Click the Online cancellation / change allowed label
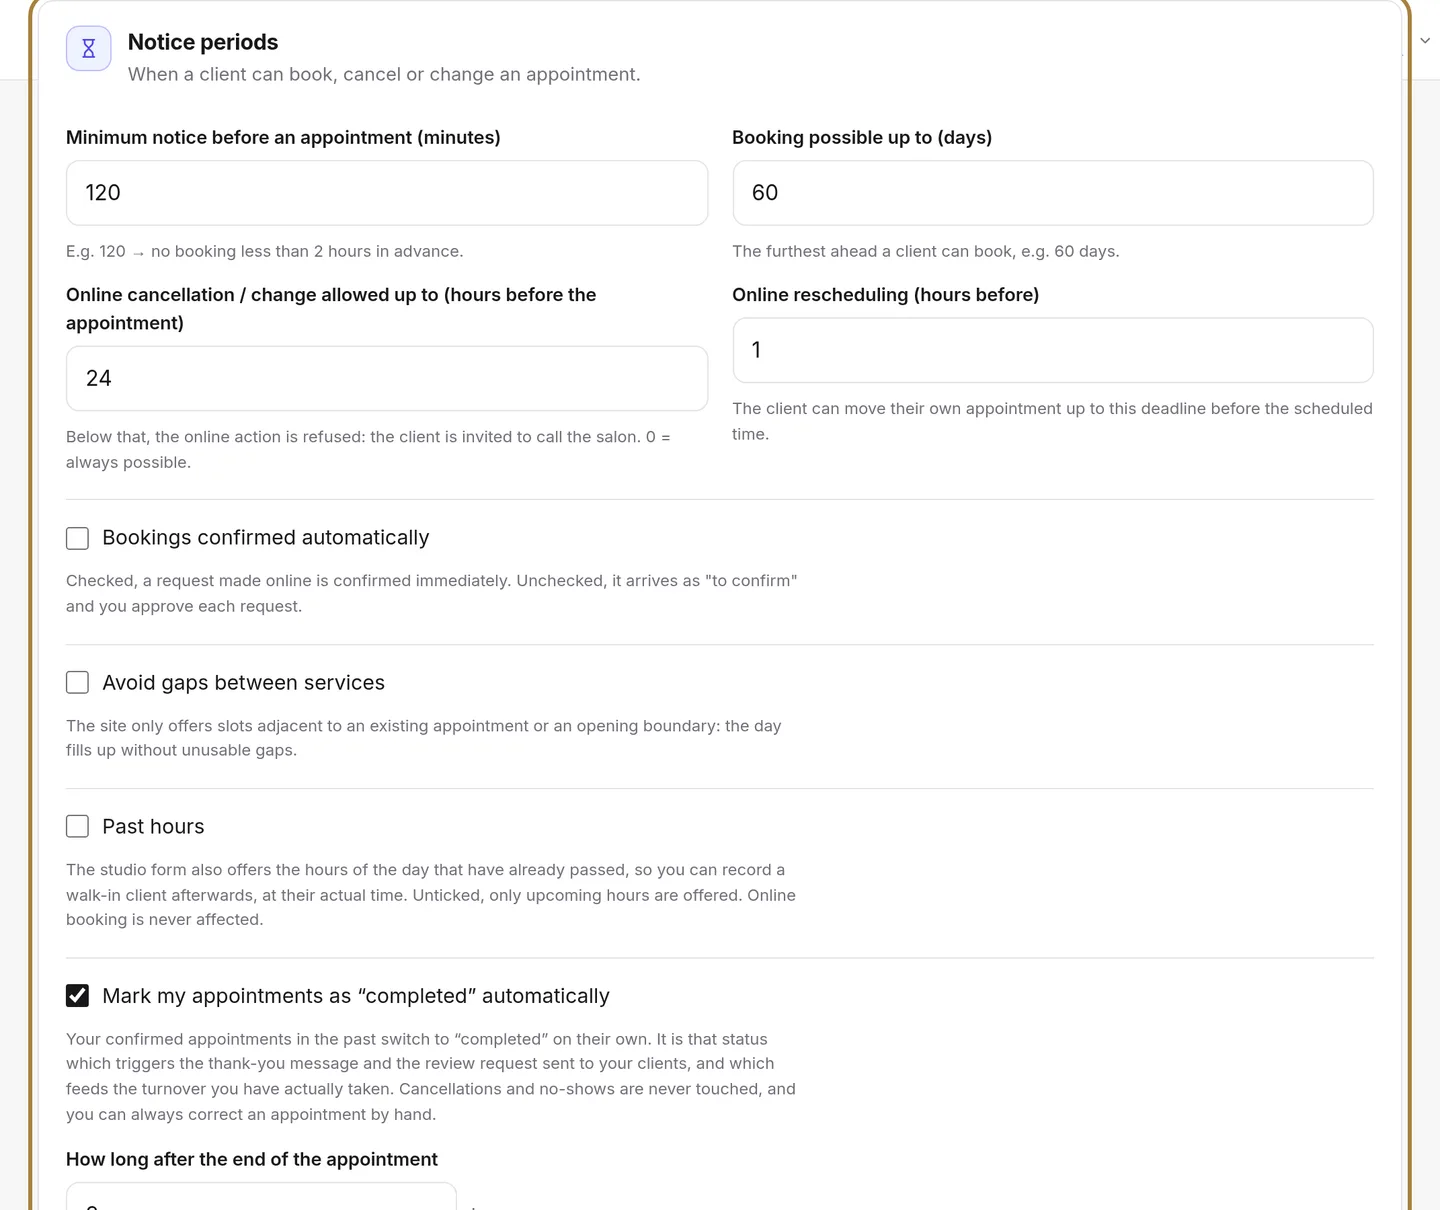This screenshot has width=1440, height=1210. click(x=331, y=309)
